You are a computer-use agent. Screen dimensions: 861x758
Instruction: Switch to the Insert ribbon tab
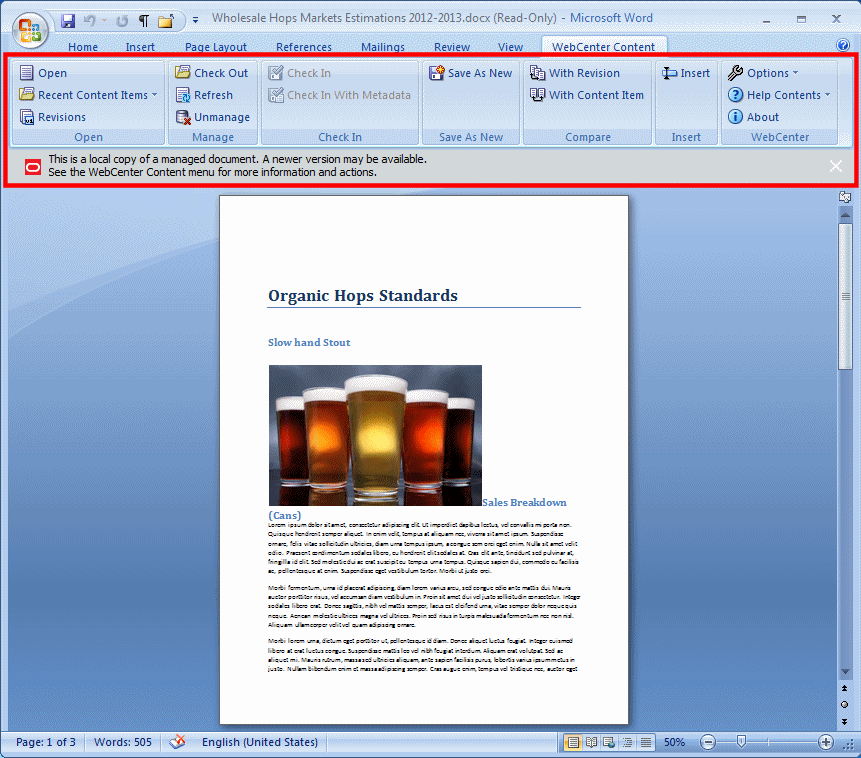pyautogui.click(x=140, y=47)
